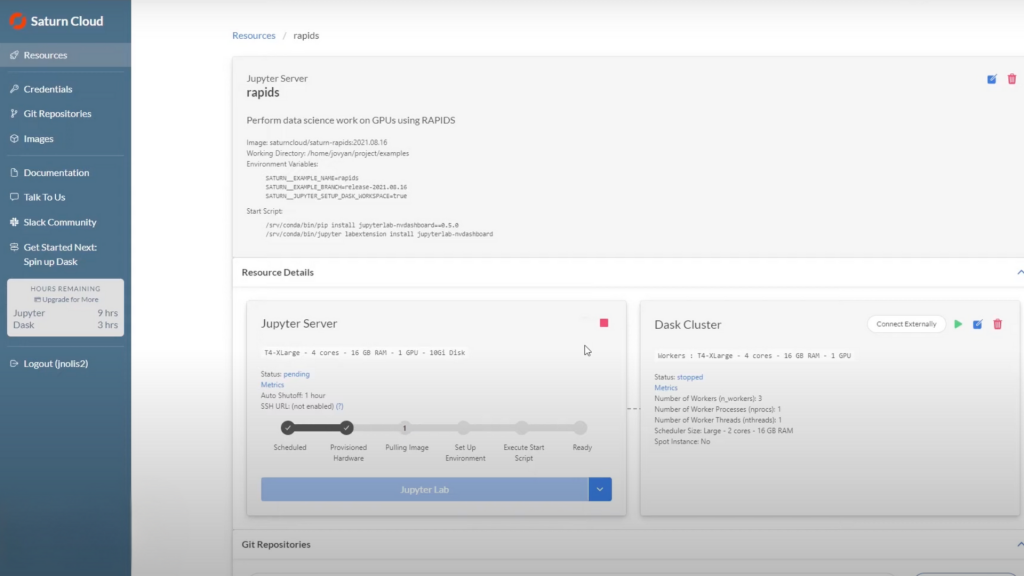This screenshot has height=576, width=1024.
Task: Open Slack Community link
Action: pyautogui.click(x=60, y=222)
